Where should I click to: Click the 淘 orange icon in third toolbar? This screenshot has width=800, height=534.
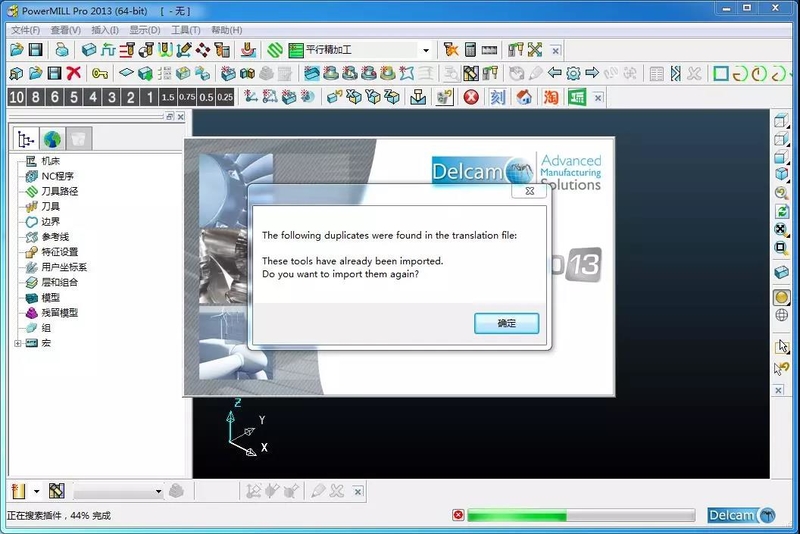(551, 97)
